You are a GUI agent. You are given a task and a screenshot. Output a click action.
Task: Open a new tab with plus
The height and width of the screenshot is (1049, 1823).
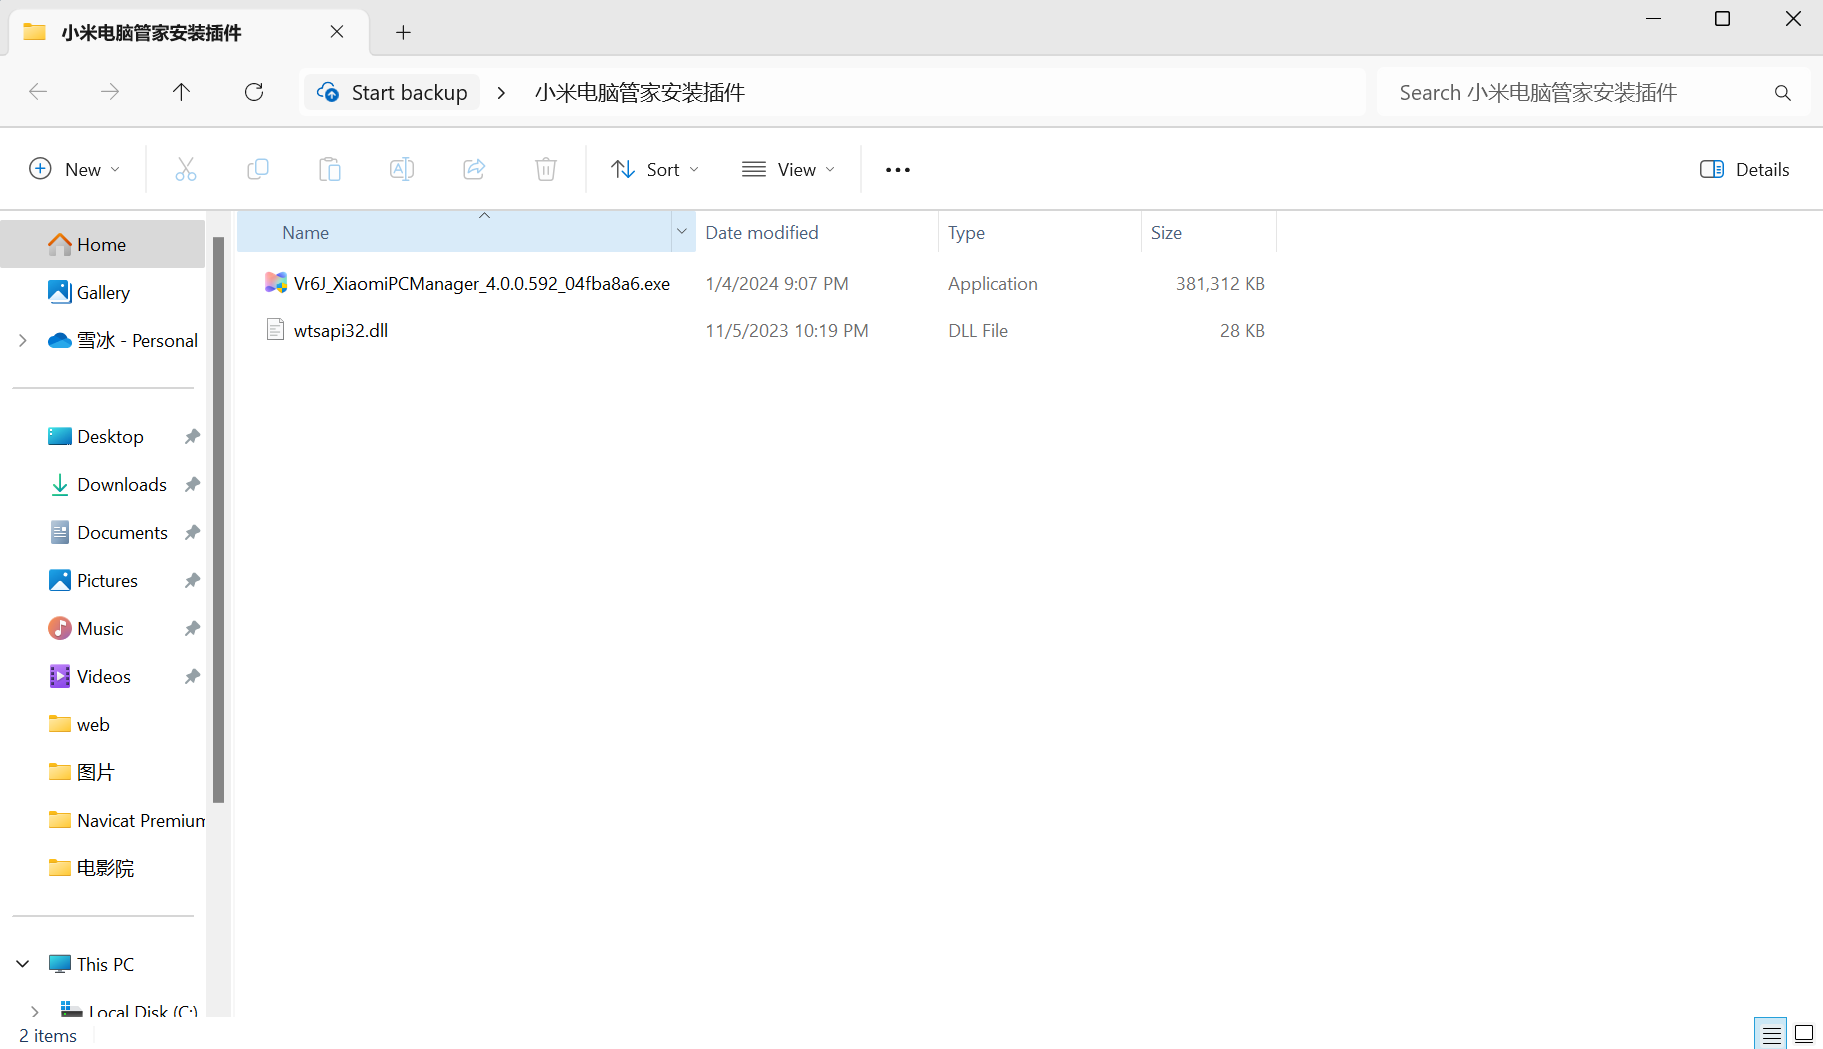[x=403, y=32]
